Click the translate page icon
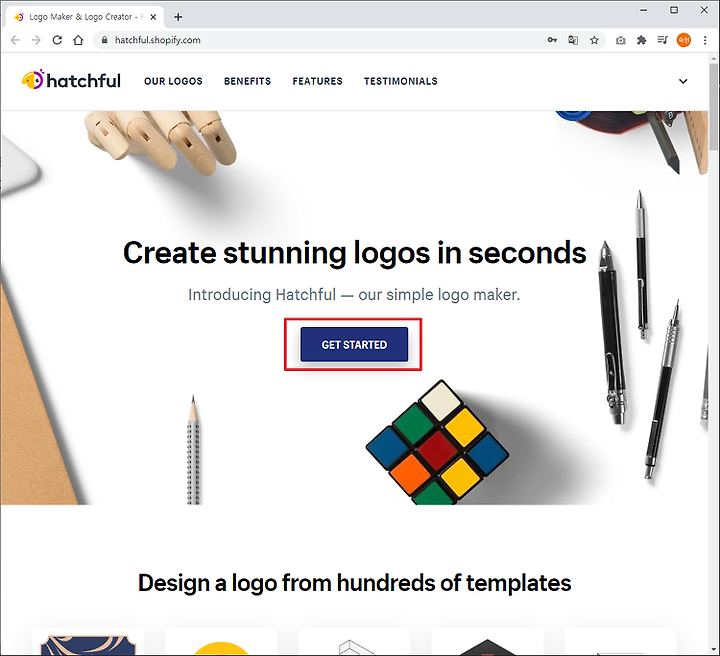The width and height of the screenshot is (720, 656). pos(573,40)
